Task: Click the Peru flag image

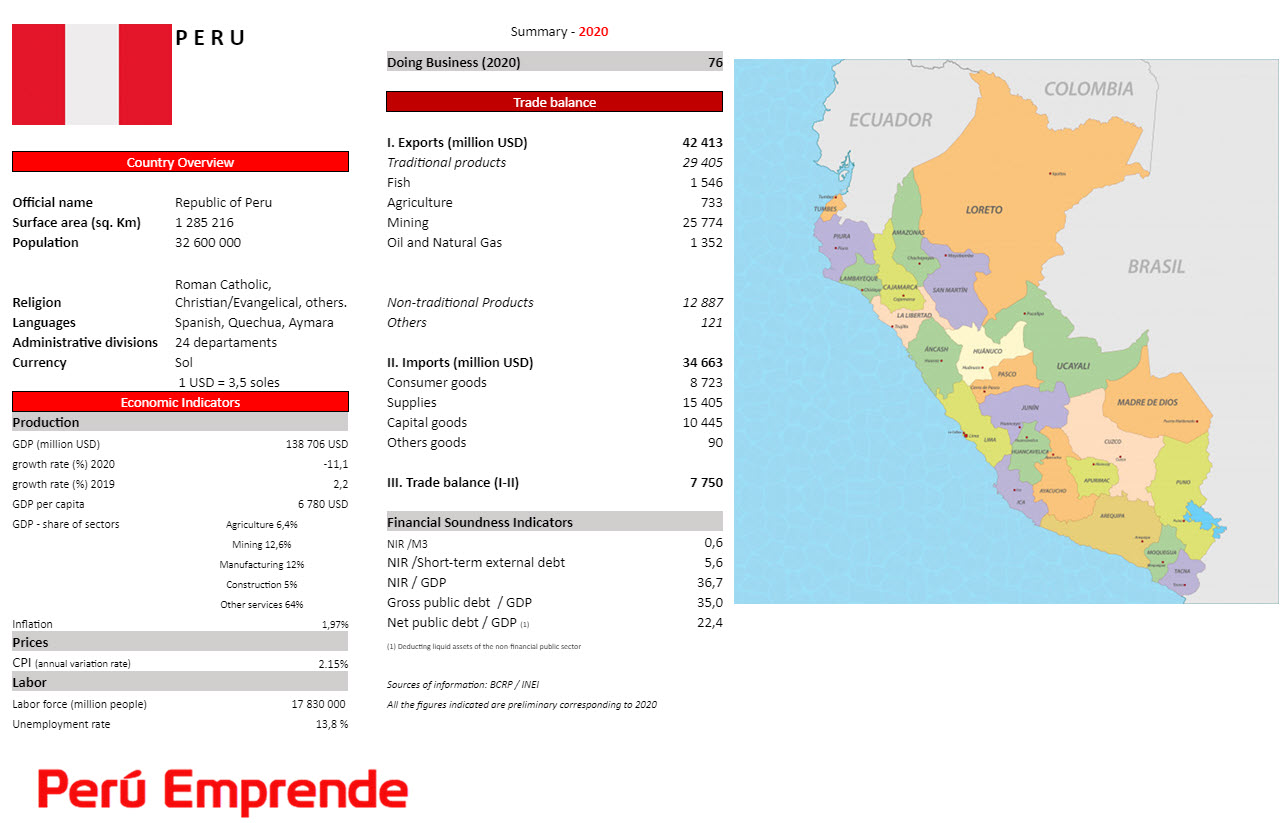Action: pos(91,74)
